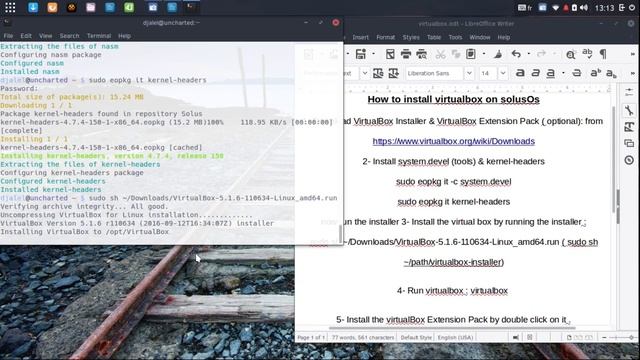
Task: Open the Save options dropdown arrow
Action: pos(373,54)
